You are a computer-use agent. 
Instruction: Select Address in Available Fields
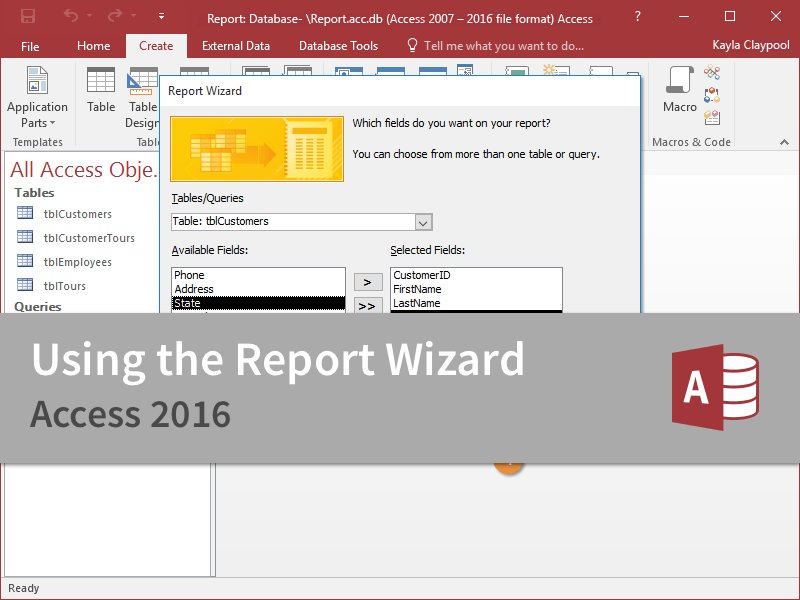[x=258, y=289]
